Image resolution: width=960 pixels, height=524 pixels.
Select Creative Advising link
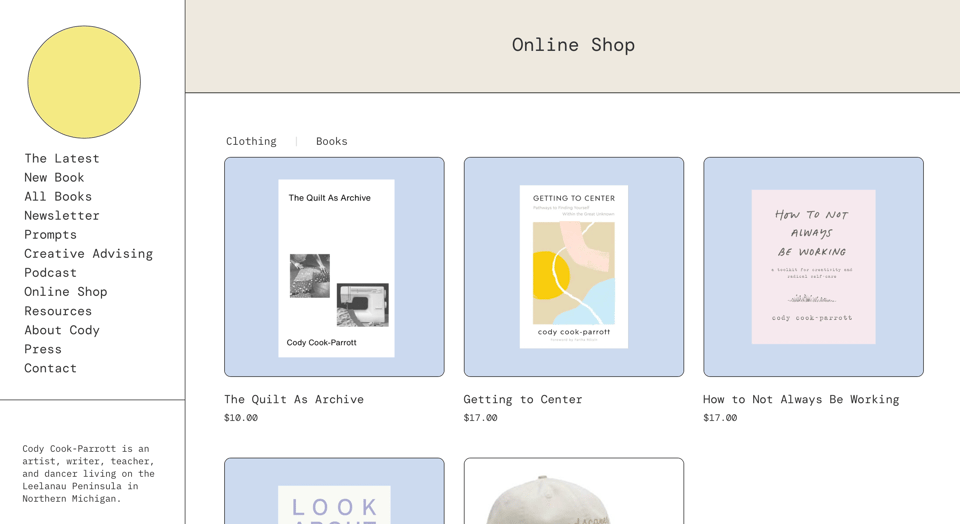[88, 253]
